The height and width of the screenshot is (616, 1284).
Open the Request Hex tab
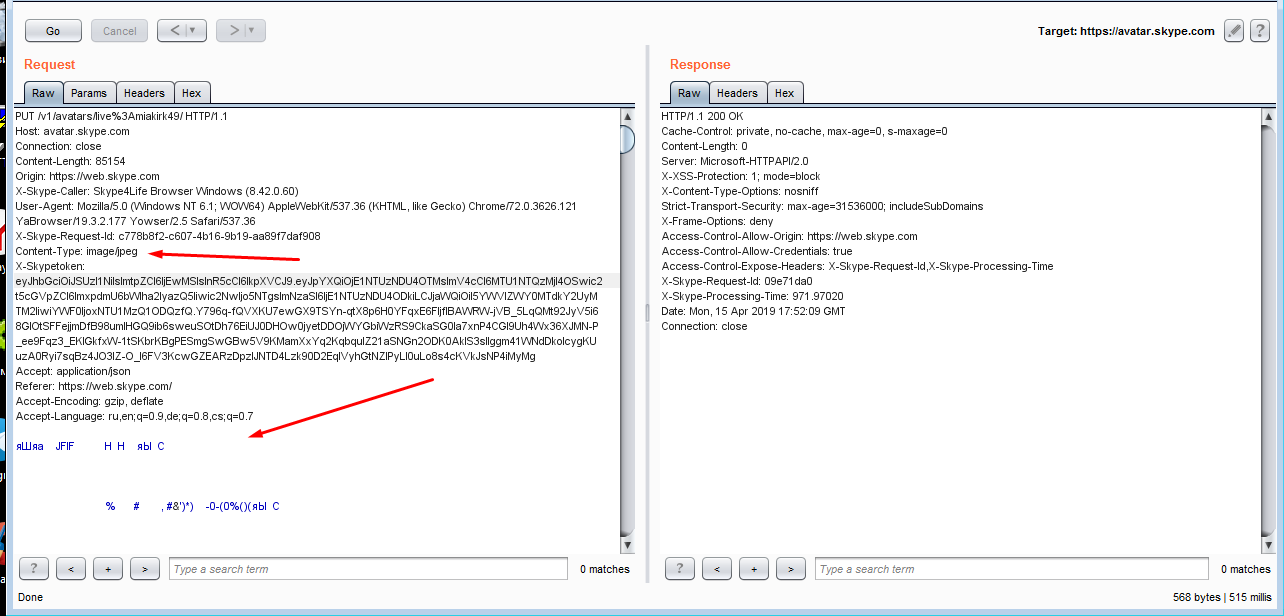(192, 93)
